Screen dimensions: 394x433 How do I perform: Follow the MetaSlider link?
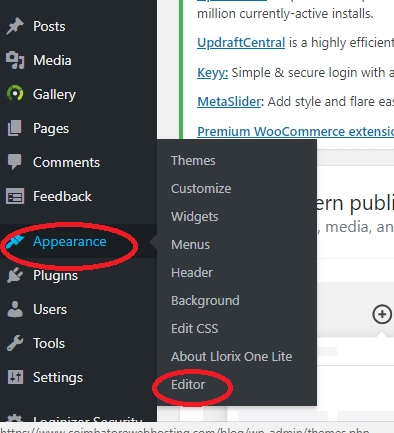click(229, 101)
